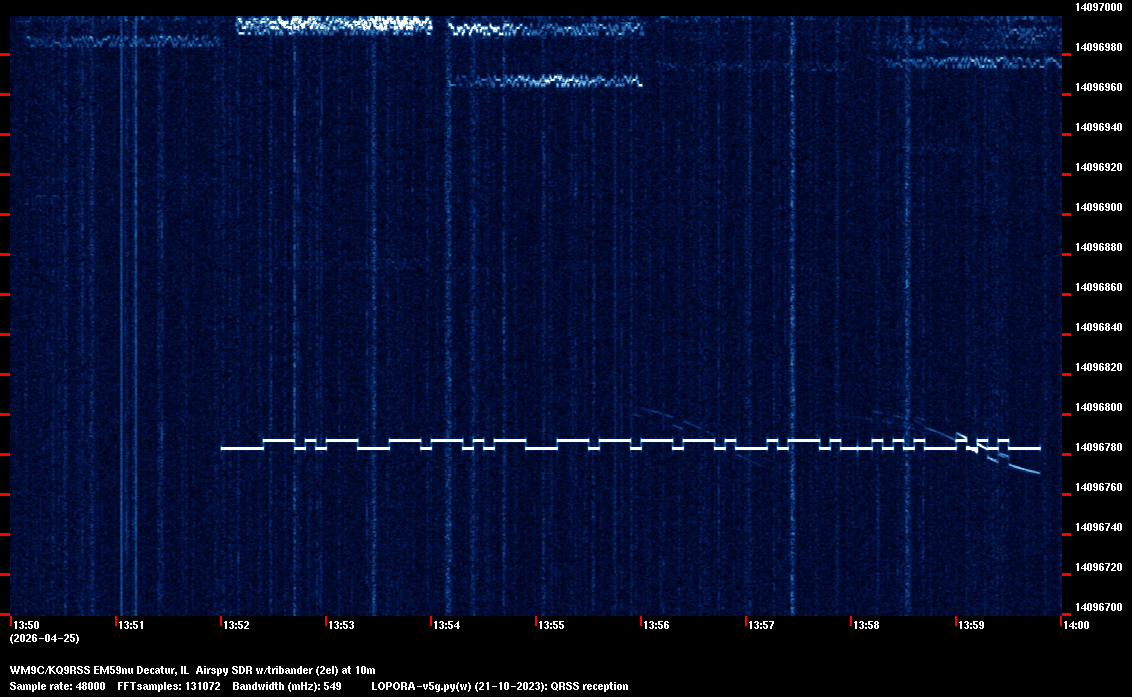The image size is (1132, 697).
Task: Select the 13:54 time marker label
Action: pyautogui.click(x=447, y=626)
